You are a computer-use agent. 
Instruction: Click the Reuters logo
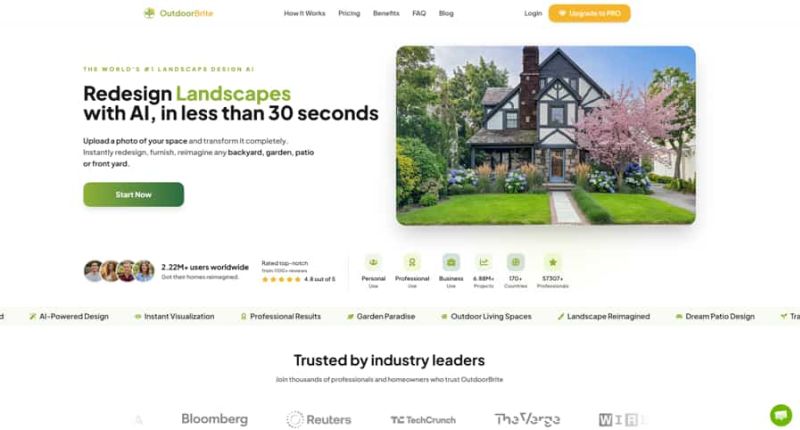[x=319, y=419]
